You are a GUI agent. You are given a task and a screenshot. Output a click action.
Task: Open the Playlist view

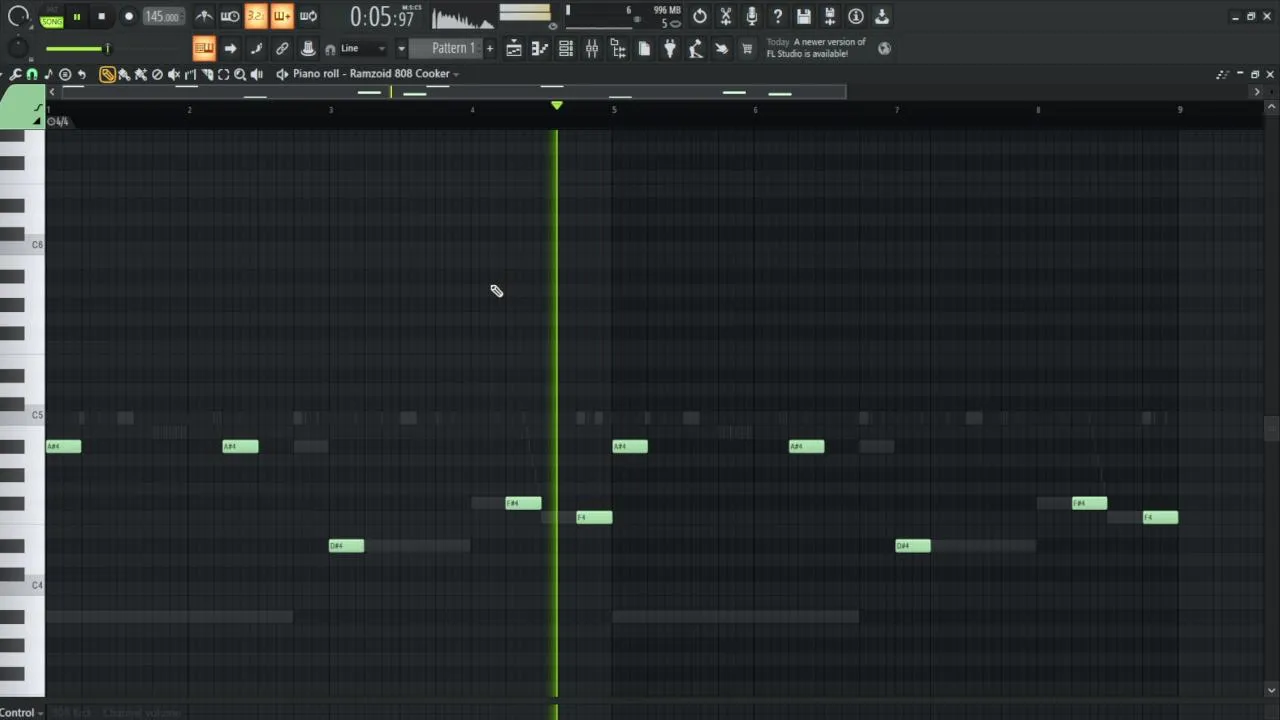click(514, 48)
